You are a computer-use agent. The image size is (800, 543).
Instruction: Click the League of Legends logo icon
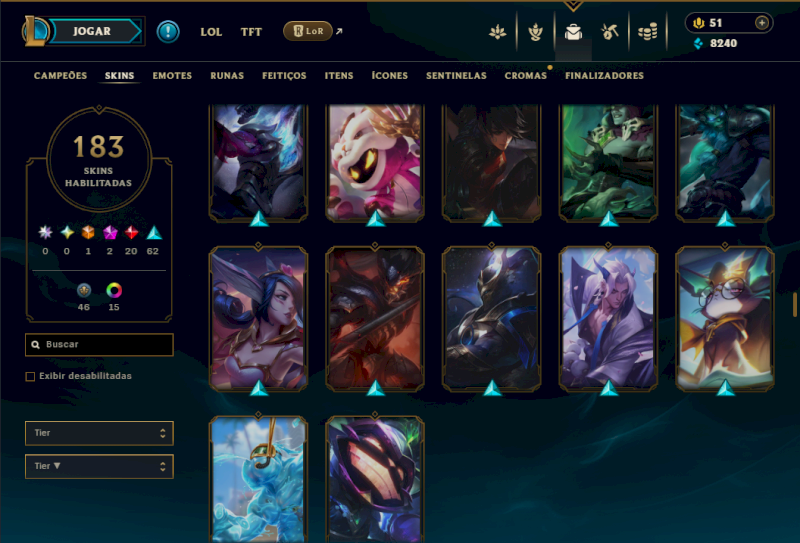click(34, 31)
